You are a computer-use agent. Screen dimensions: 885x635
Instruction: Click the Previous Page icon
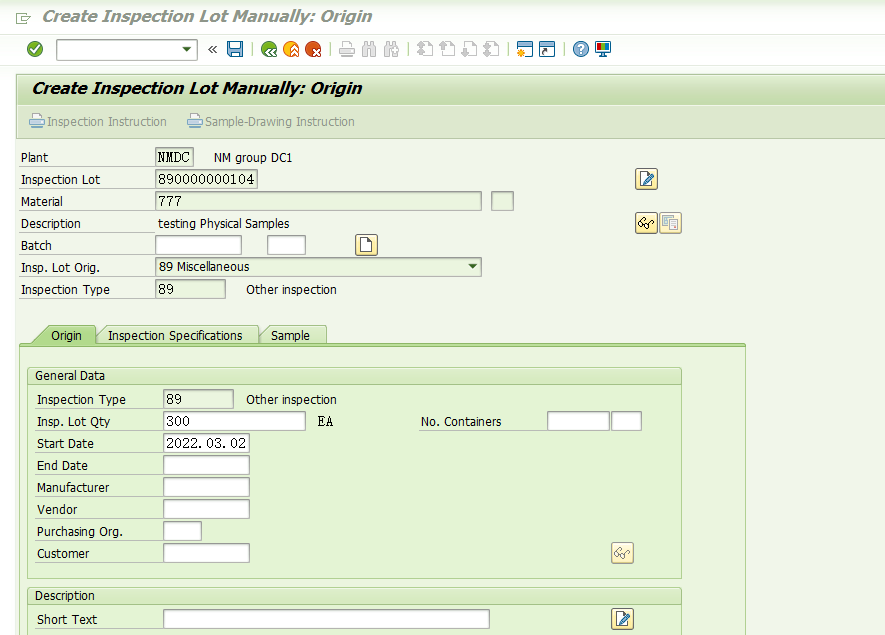(447, 50)
